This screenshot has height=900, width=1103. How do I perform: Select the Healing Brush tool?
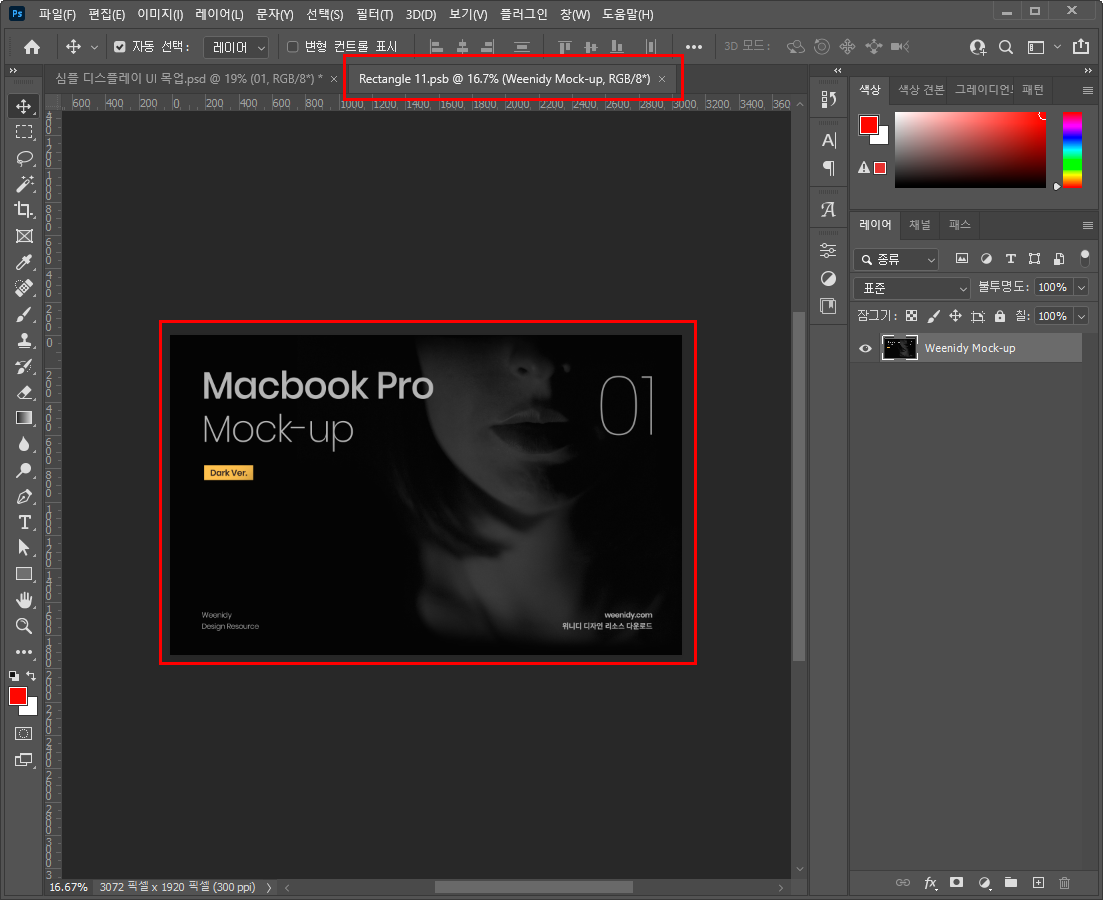24,289
